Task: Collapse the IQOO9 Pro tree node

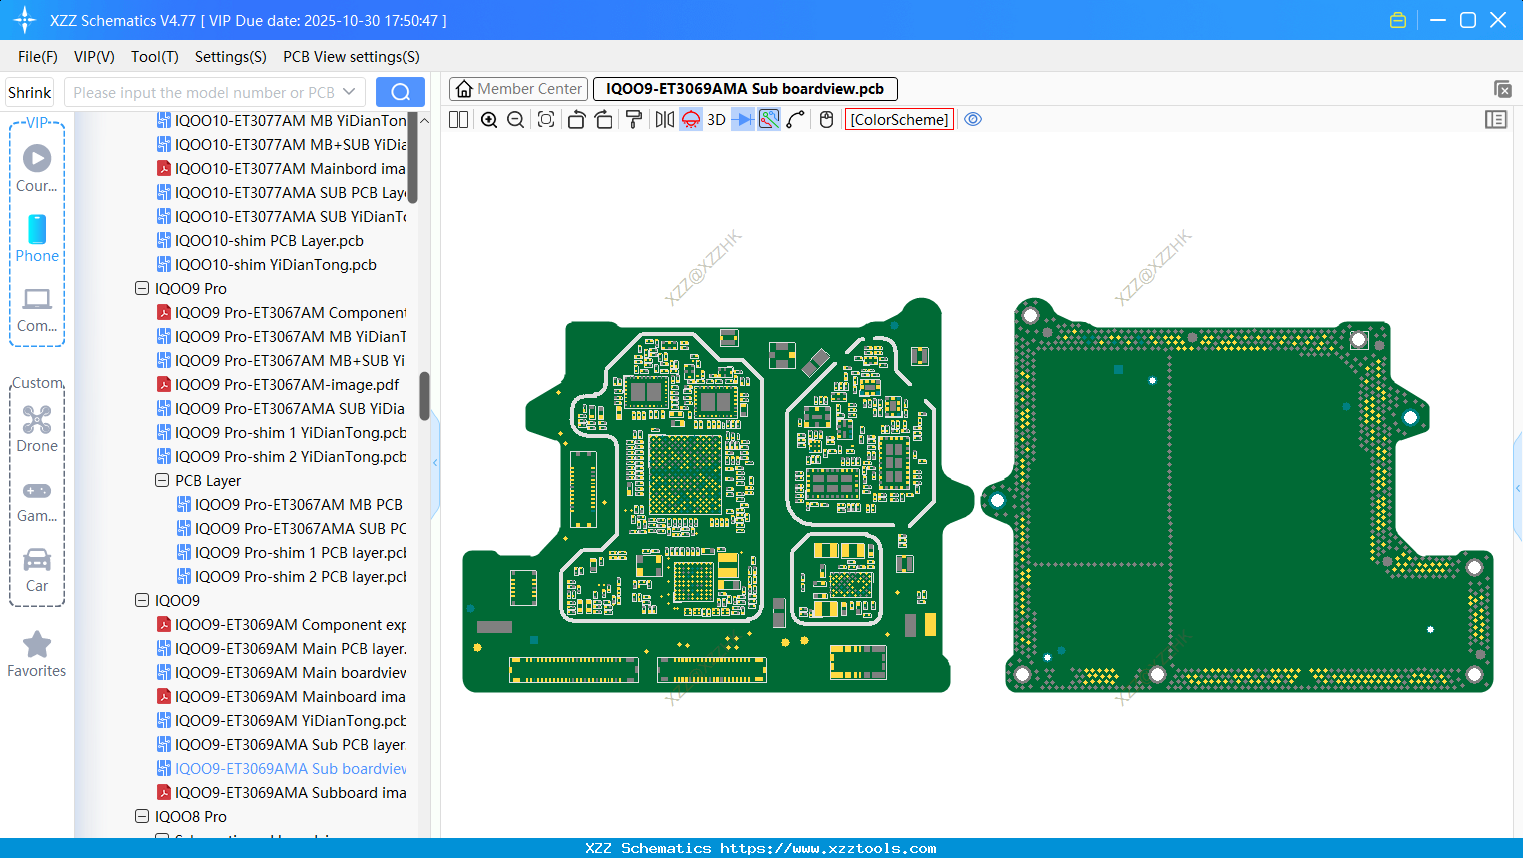Action: tap(142, 289)
